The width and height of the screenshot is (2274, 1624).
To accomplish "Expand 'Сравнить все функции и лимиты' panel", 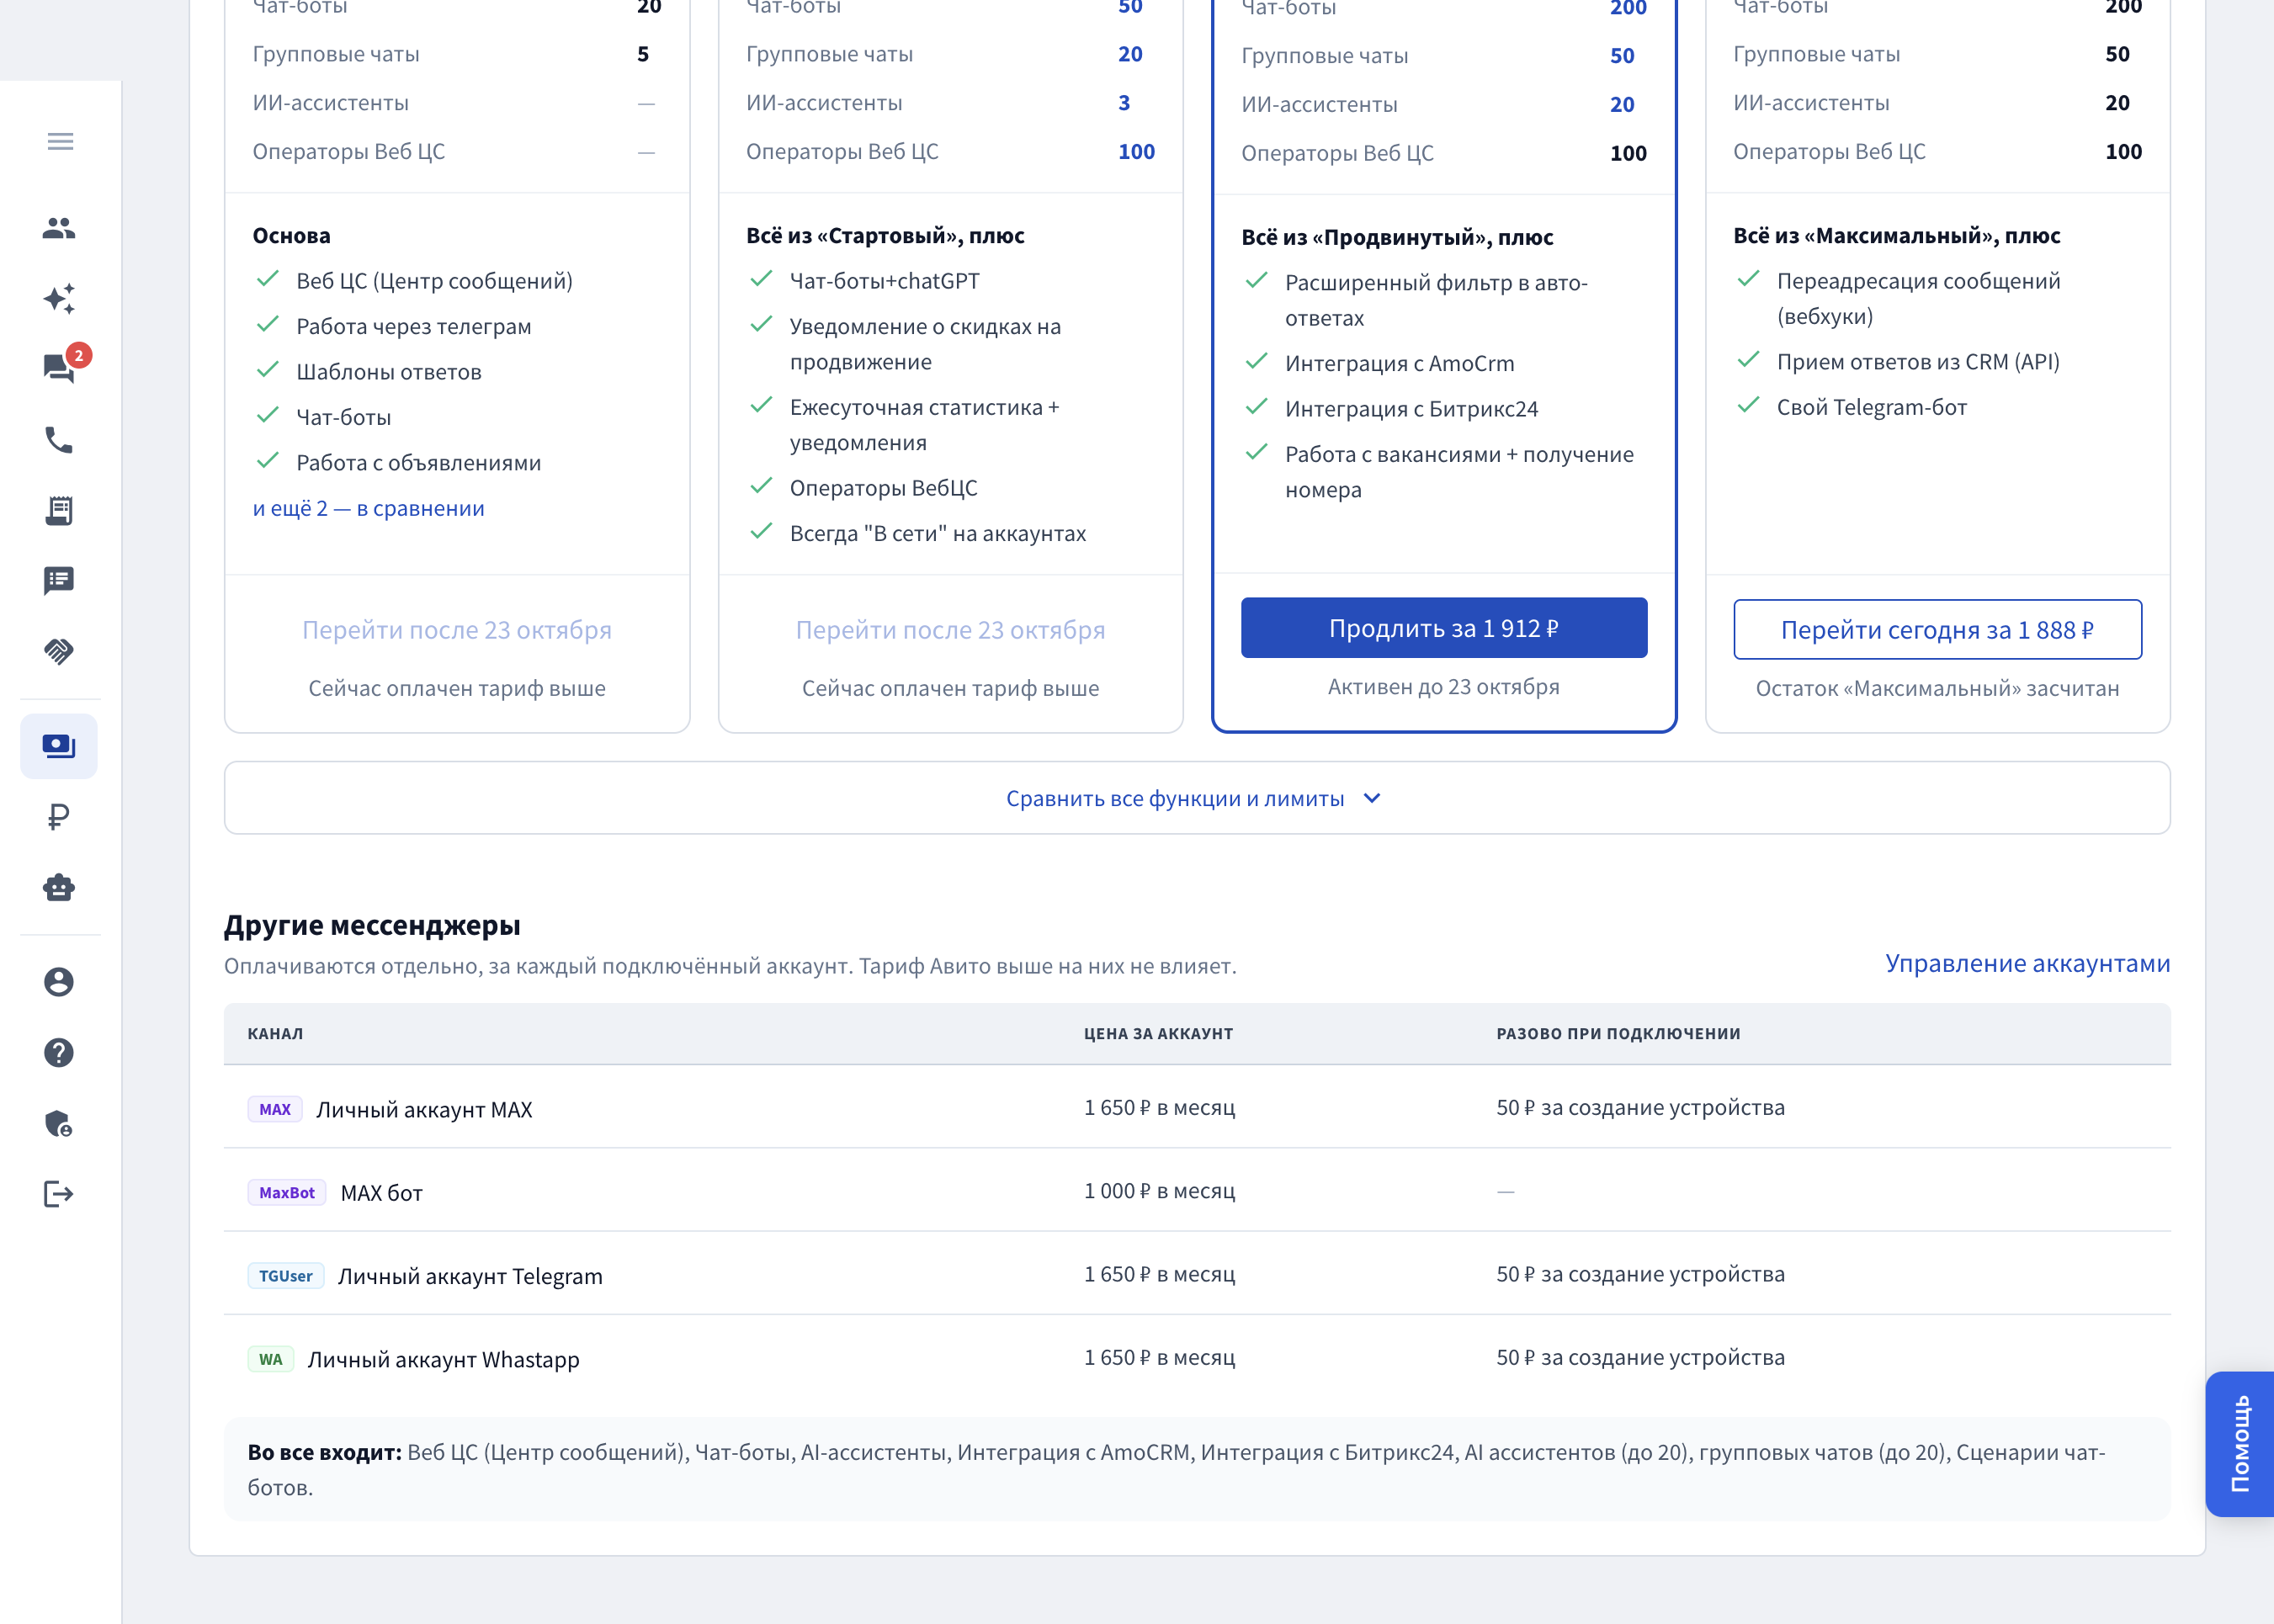I will point(1197,798).
